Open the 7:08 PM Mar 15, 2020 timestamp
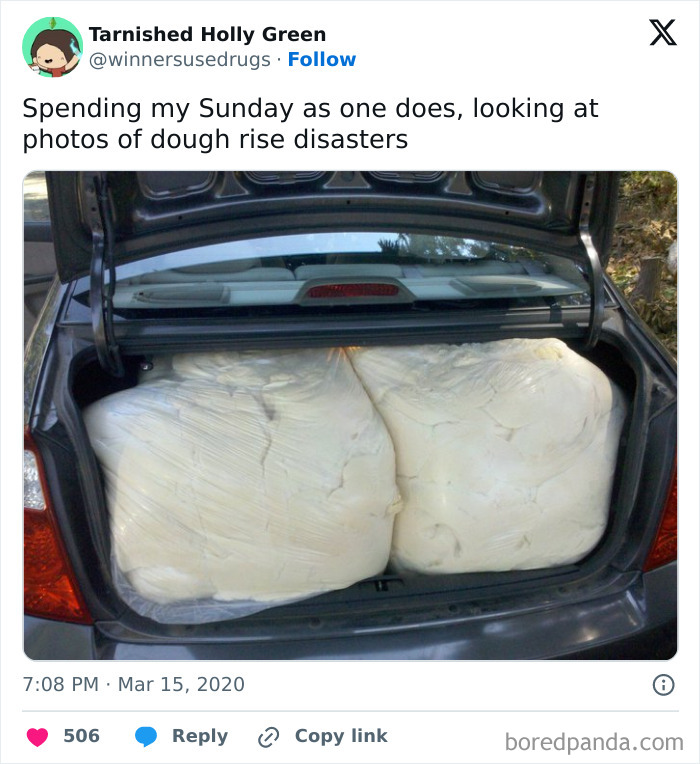 click(133, 685)
